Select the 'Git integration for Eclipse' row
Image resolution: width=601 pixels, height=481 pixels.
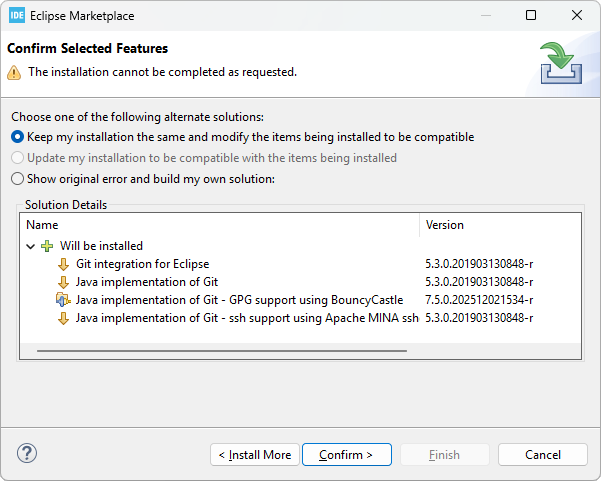pos(143,264)
